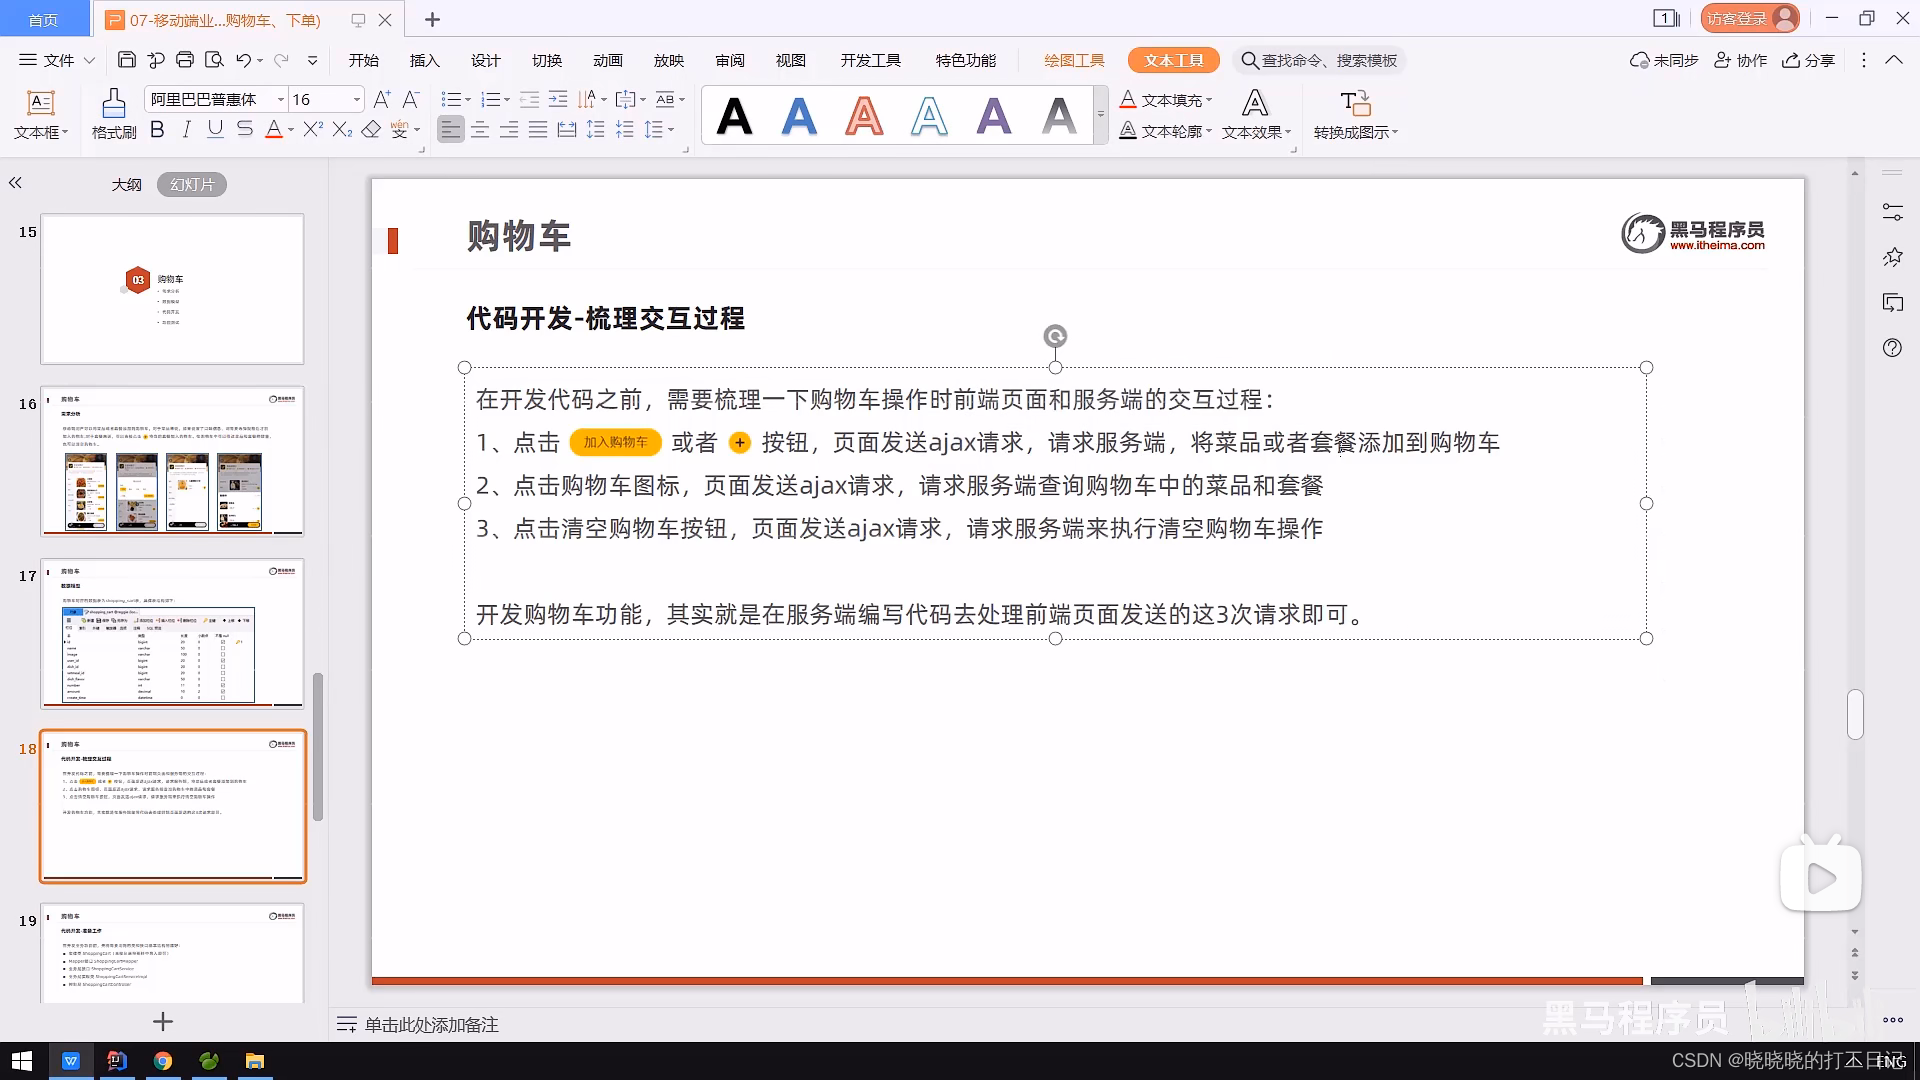This screenshot has height=1080, width=1920.
Task: Switch to the 设计 ribbon tab
Action: [485, 60]
